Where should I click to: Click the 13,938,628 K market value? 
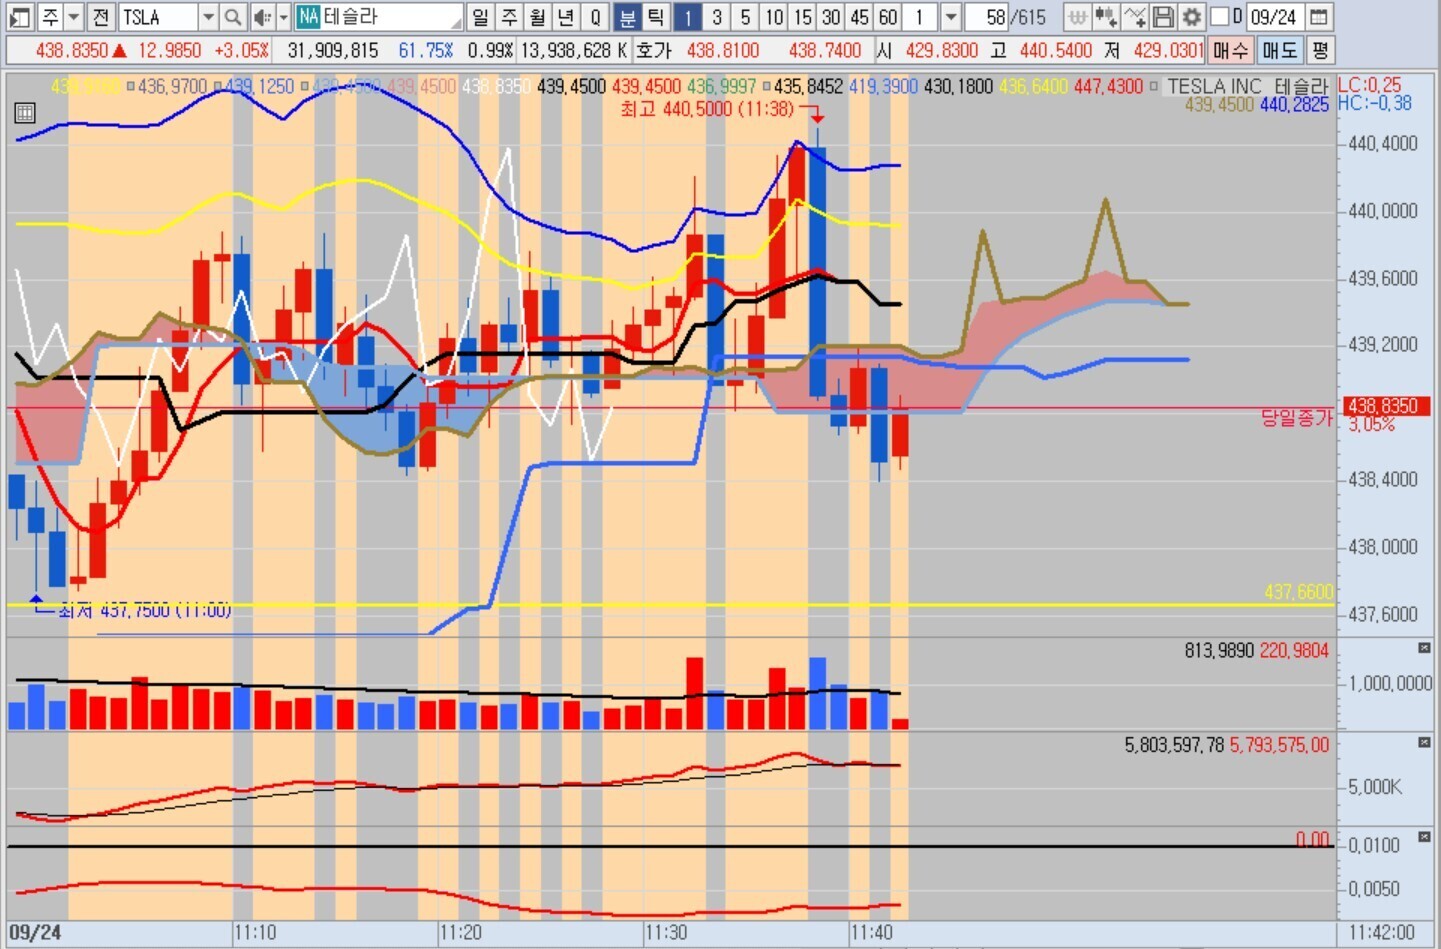pos(574,50)
